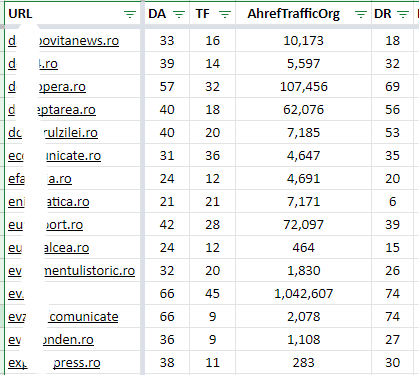Select the AhrefTrafficOrg header cell
Screen dimensions: 419x375
pyautogui.click(x=303, y=14)
